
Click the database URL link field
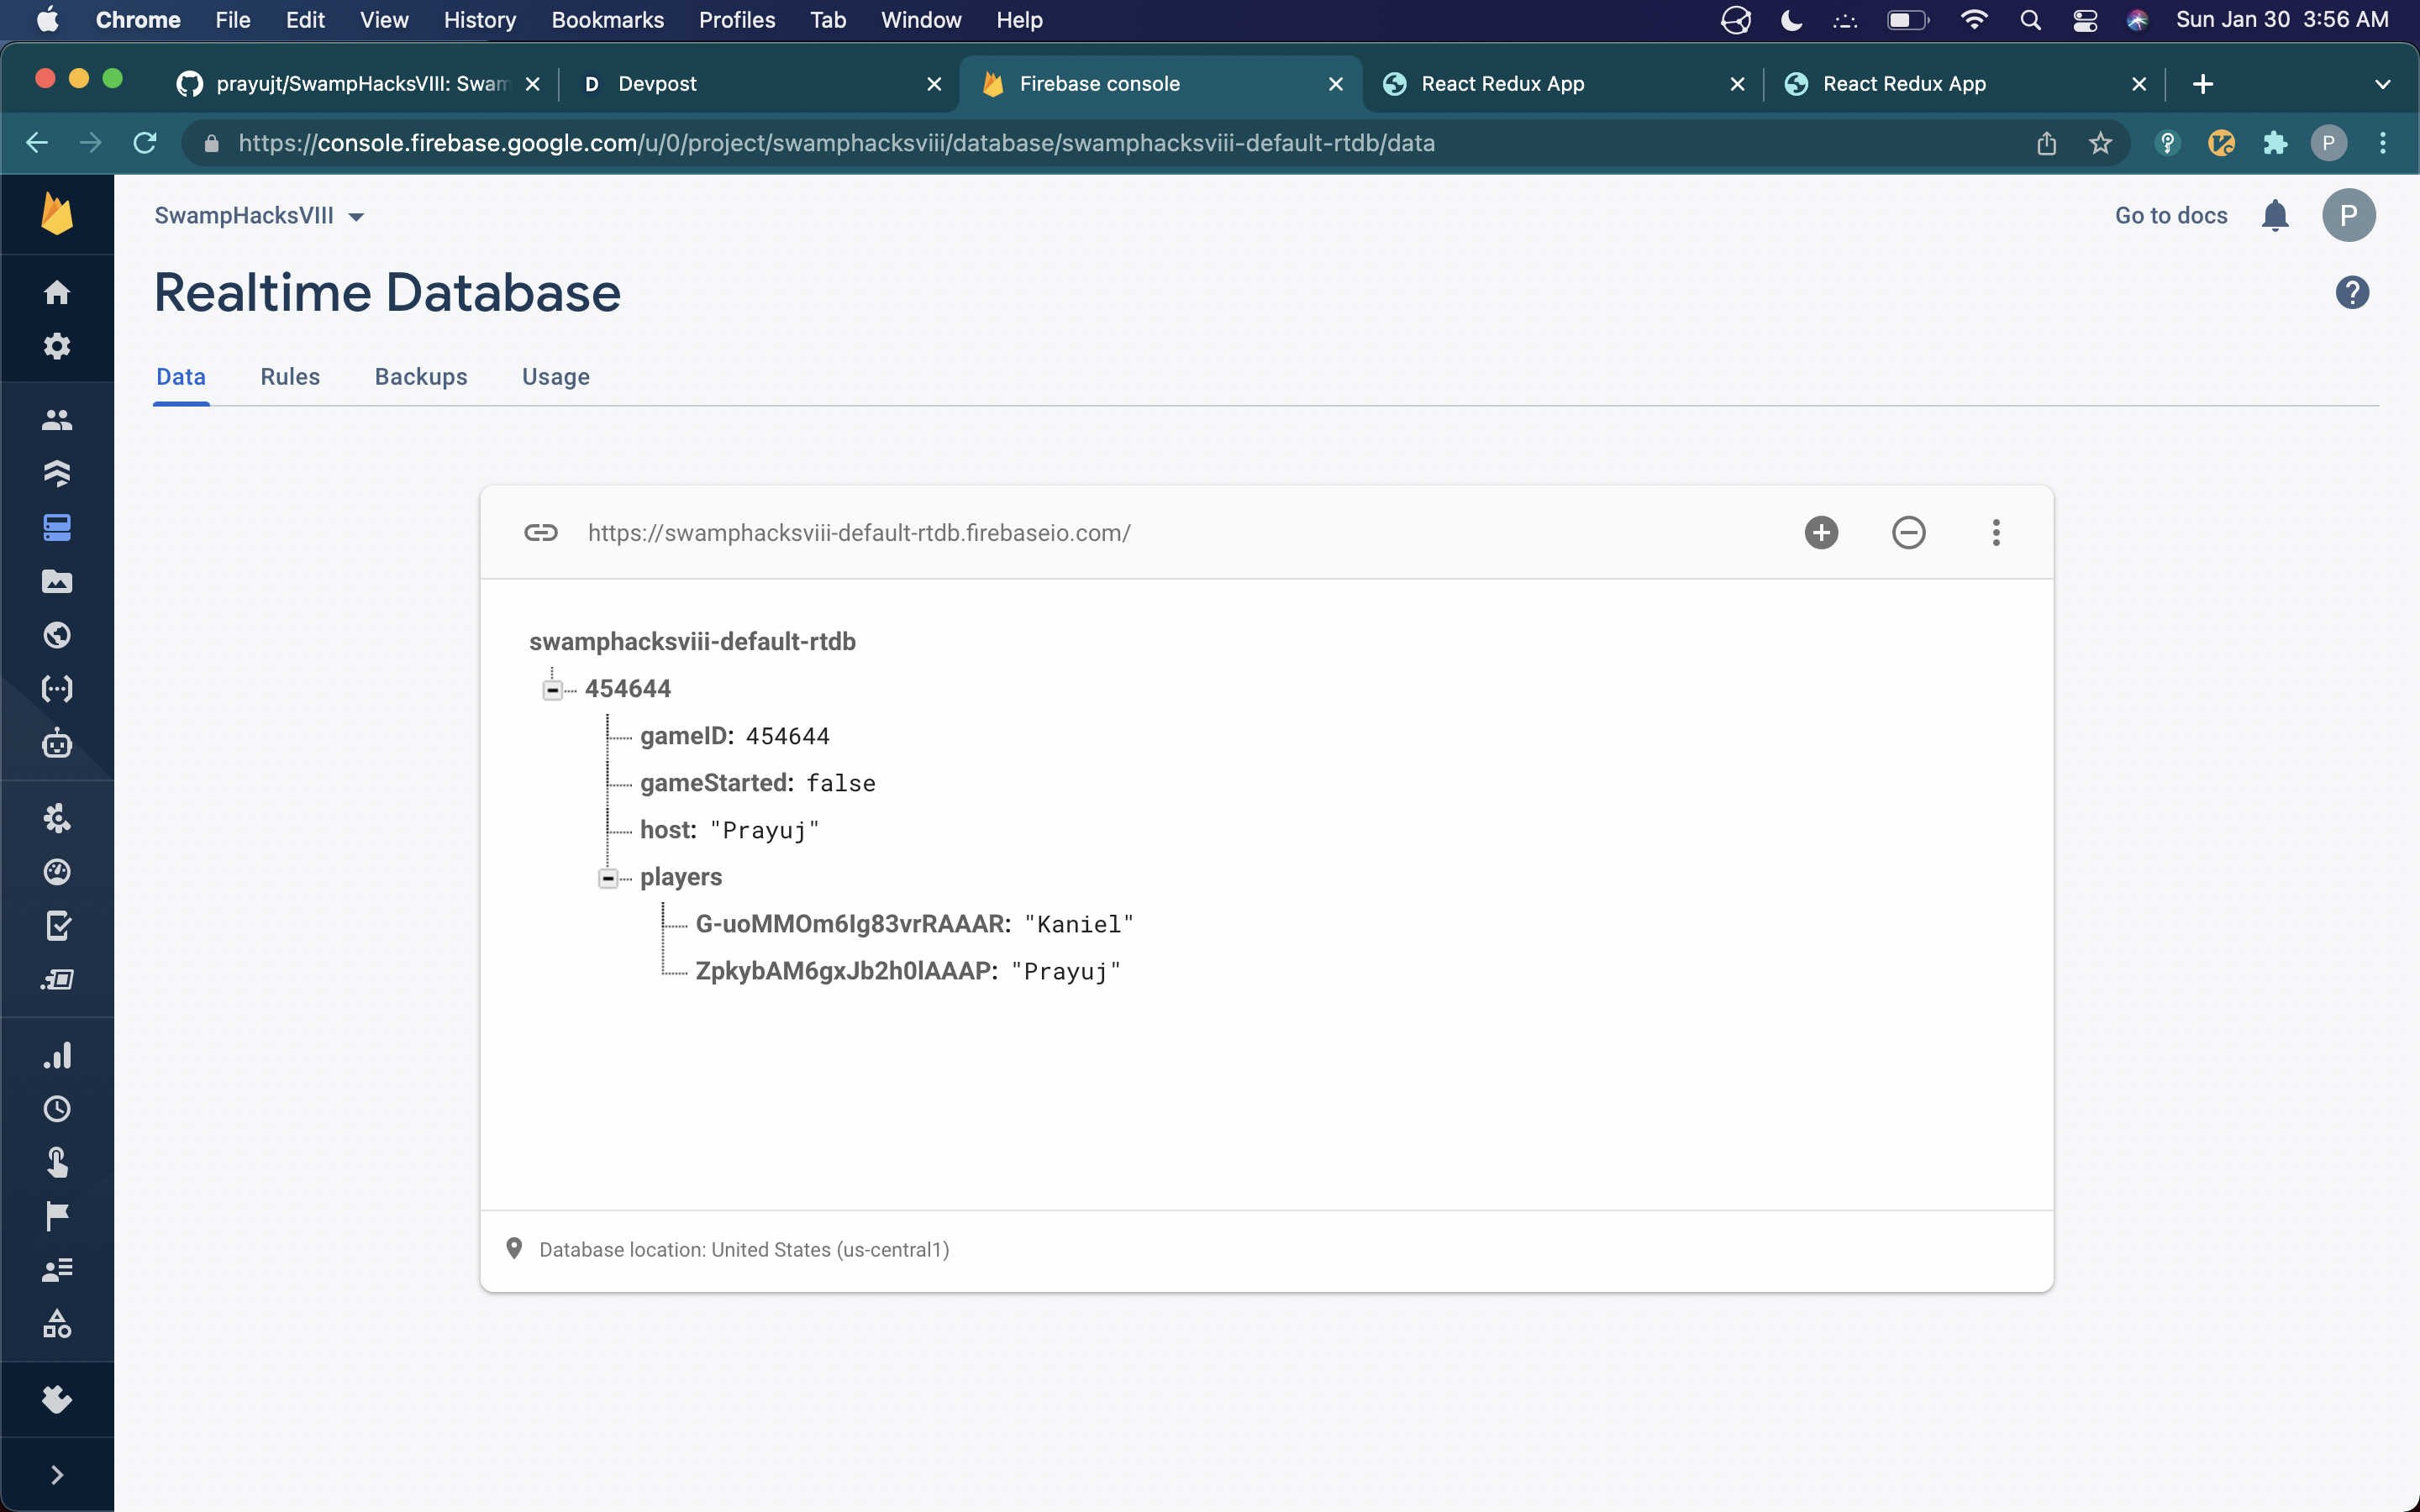point(858,533)
